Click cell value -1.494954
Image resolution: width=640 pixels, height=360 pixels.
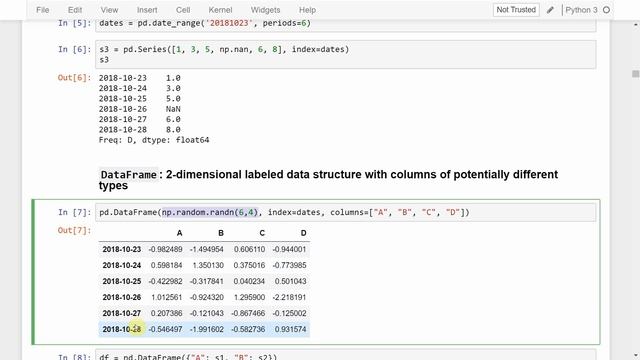coord(207,249)
